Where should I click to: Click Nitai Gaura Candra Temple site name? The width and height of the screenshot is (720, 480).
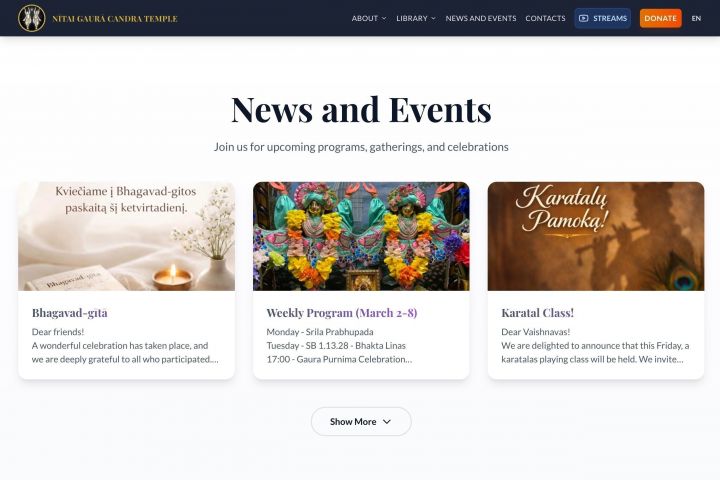coord(115,19)
